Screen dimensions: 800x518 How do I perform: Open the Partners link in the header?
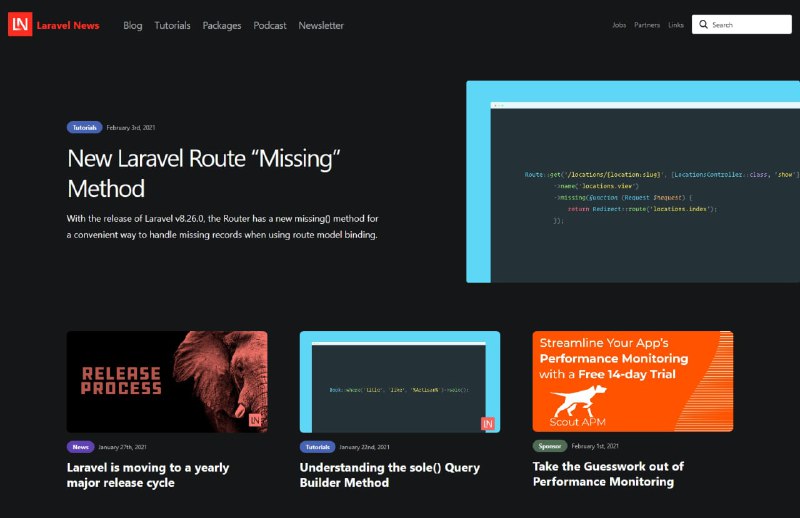pyautogui.click(x=647, y=25)
